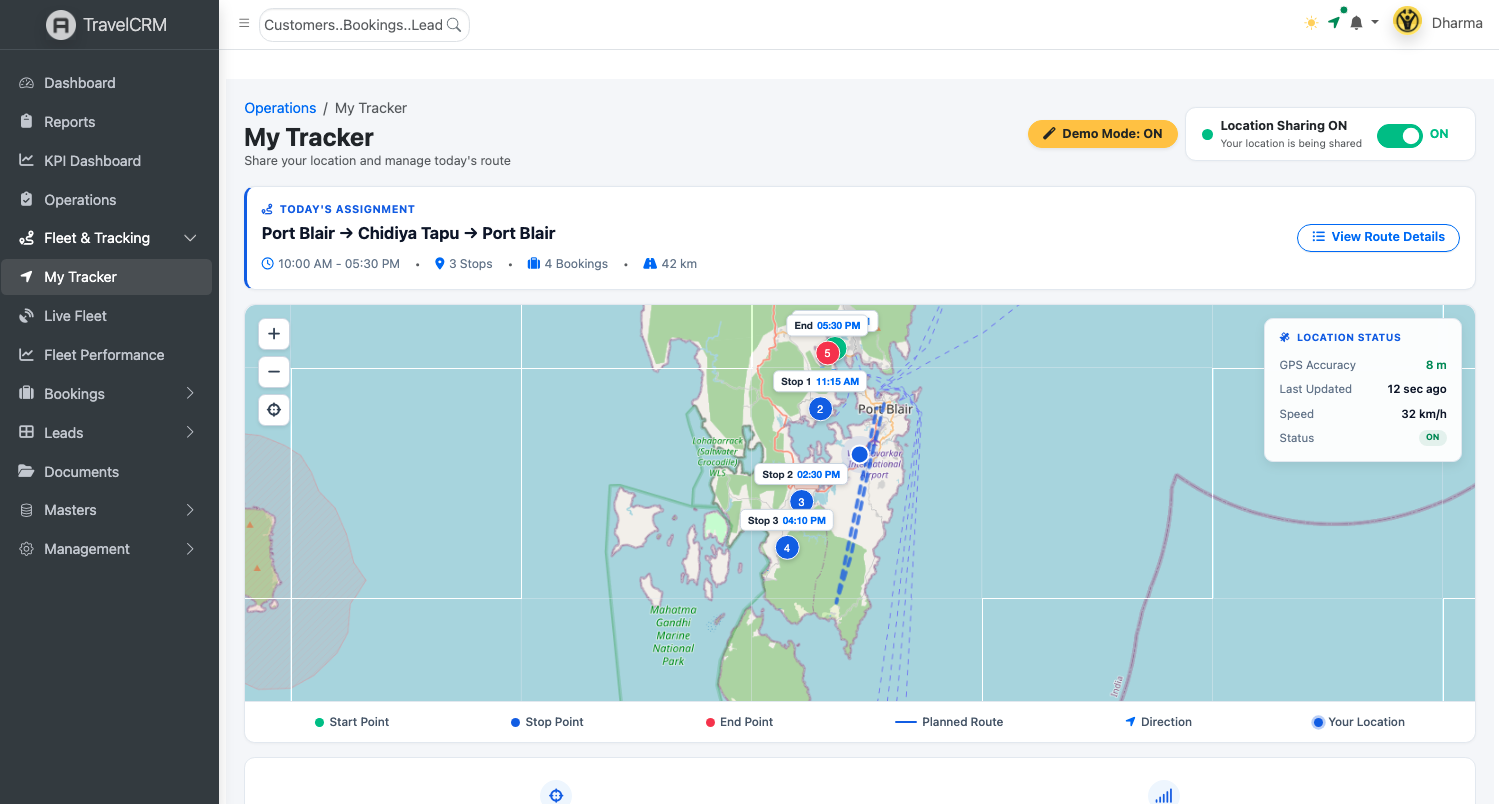The width and height of the screenshot is (1499, 804).
Task: Click the Stop 2 02:30 PM label
Action: [800, 475]
